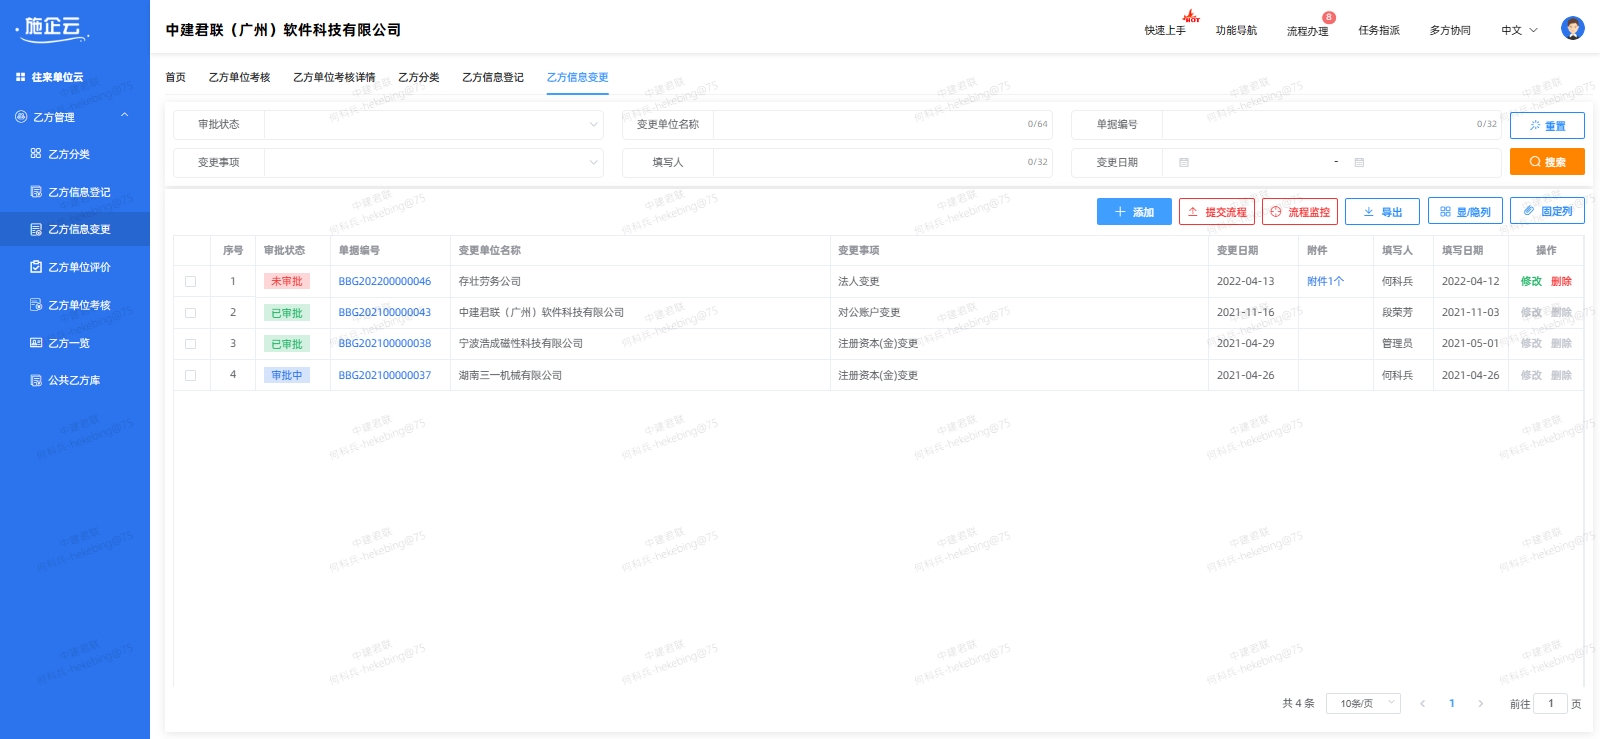1600x739 pixels.
Task: Open 功能导航 in top navigation
Action: coord(1236,31)
